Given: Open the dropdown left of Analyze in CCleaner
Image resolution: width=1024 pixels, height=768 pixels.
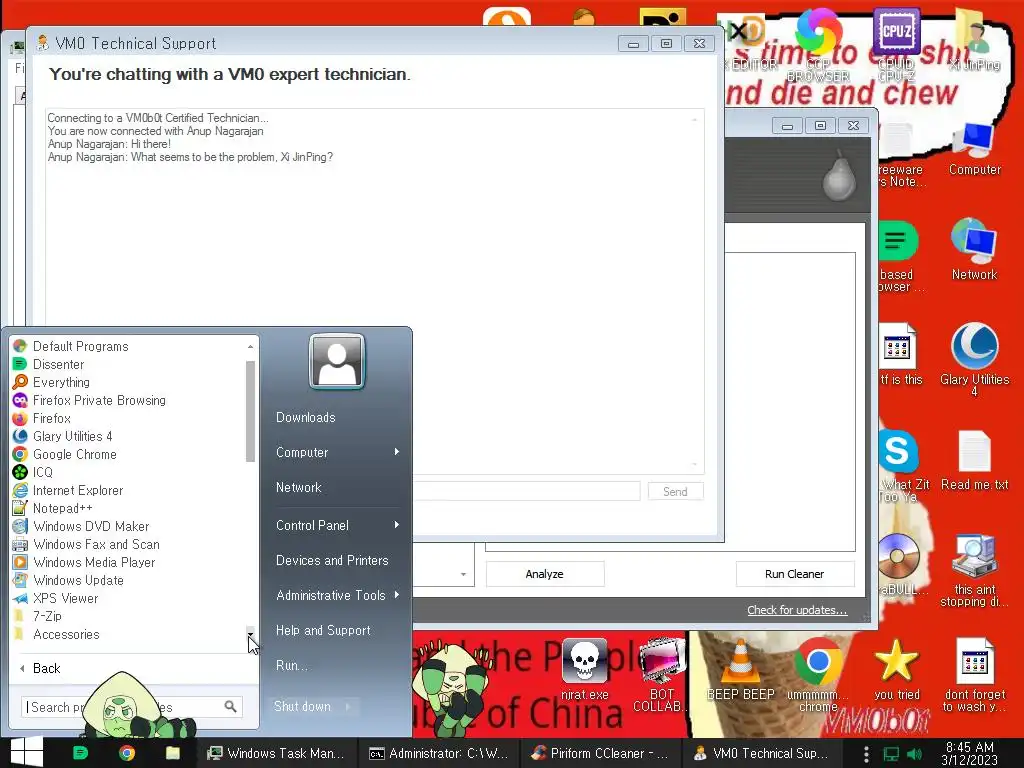Looking at the screenshot, I should [463, 574].
